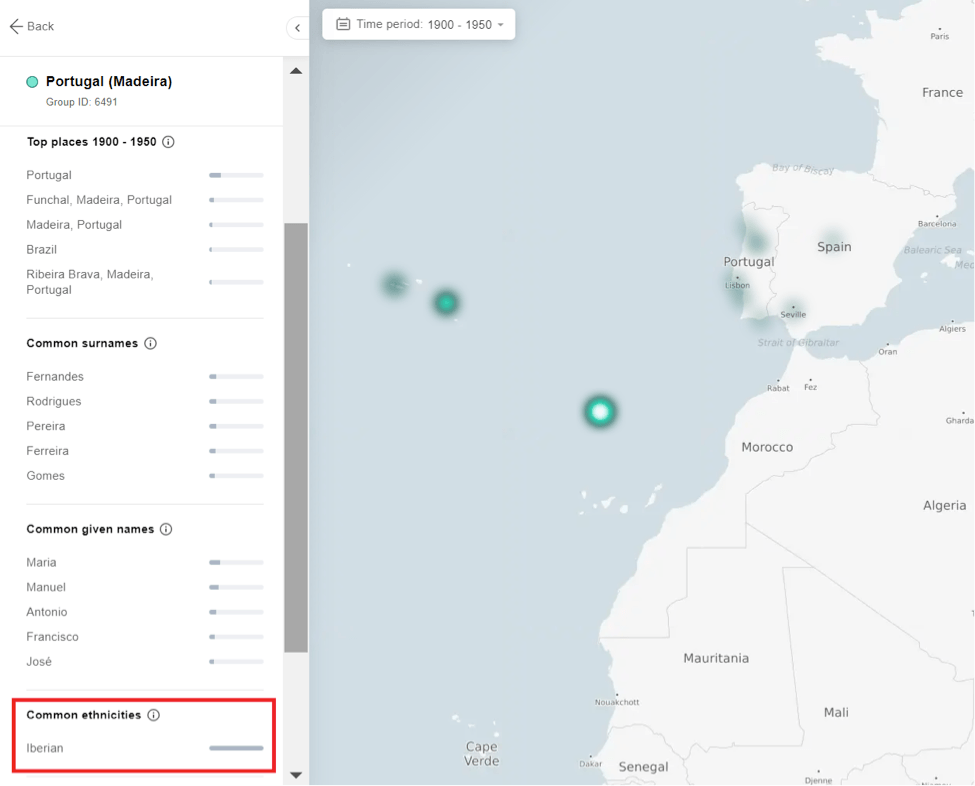This screenshot has width=975, height=786.
Task: Click the Iberian ethnicity bar
Action: click(x=236, y=748)
